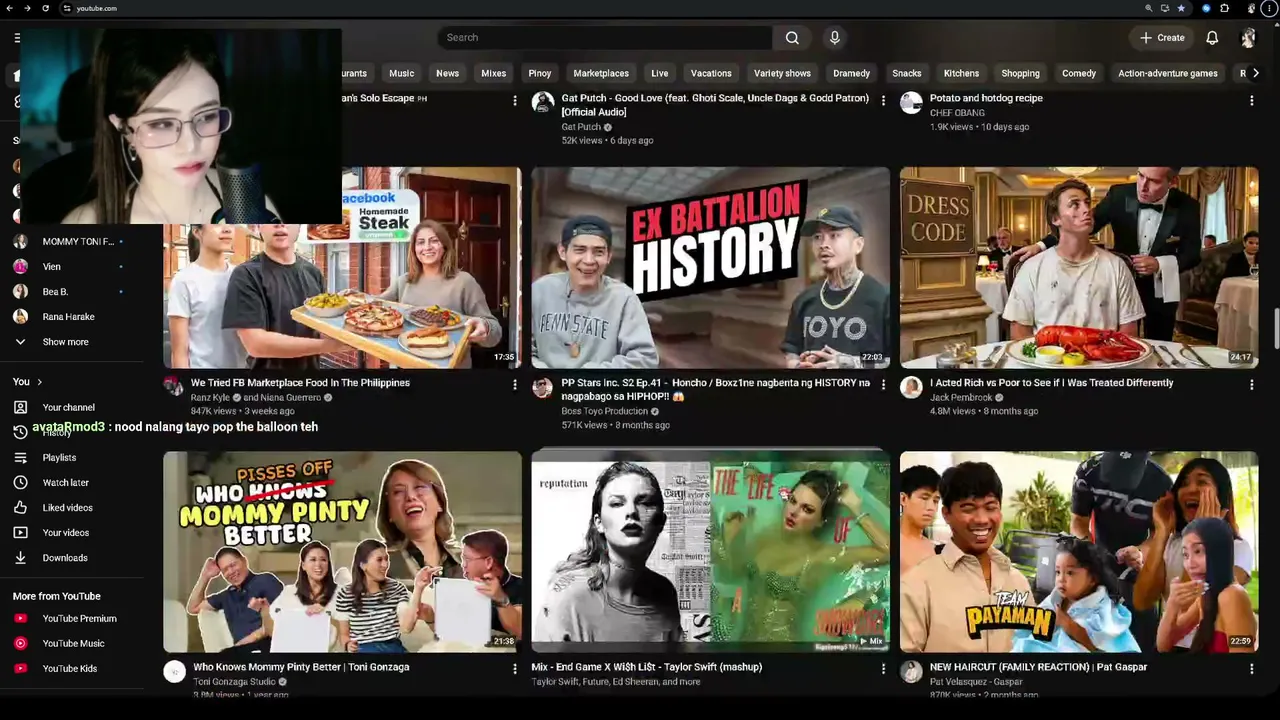Click CHEF OBANG channel avatar
This screenshot has width=1280, height=720.
click(911, 103)
